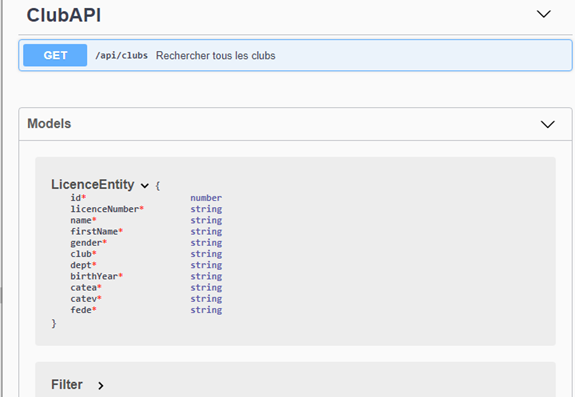Click the Models section heading

(x=49, y=124)
